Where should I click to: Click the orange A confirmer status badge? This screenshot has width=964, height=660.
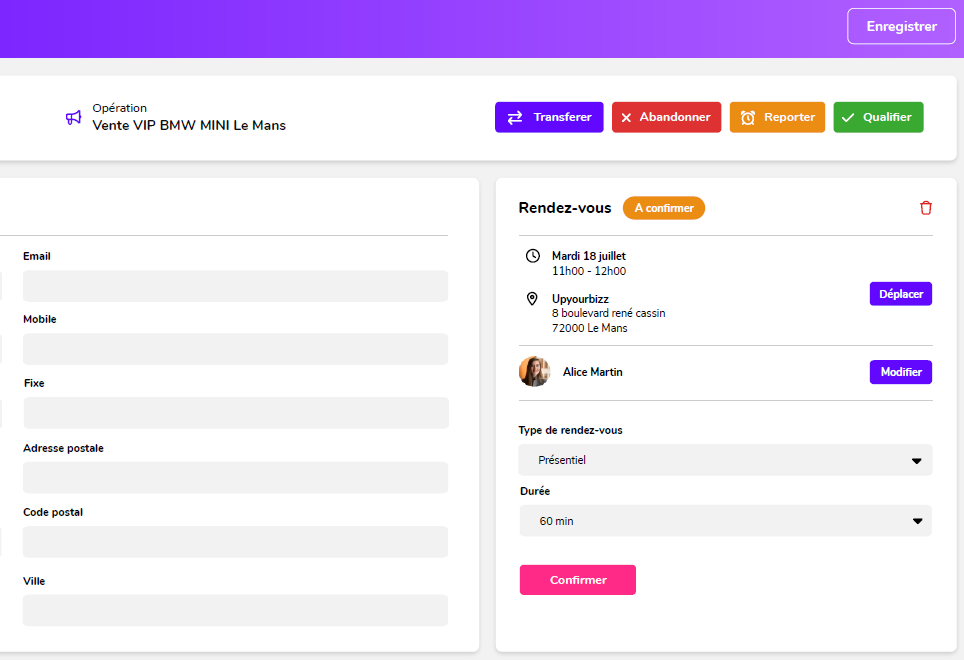tap(663, 208)
